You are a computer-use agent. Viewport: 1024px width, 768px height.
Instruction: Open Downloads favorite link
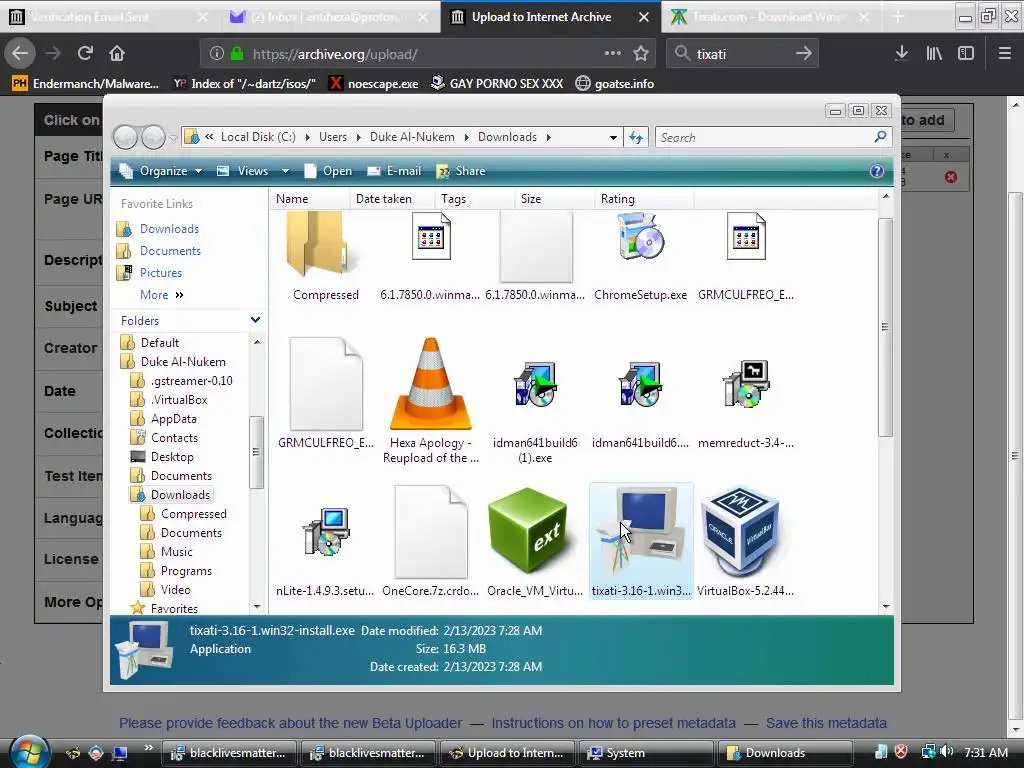169,229
